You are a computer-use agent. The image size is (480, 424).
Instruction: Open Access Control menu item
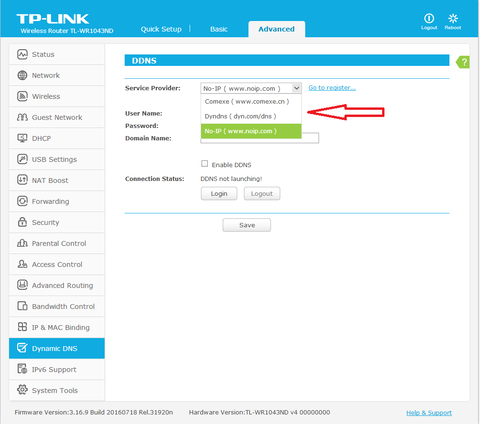pyautogui.click(x=57, y=264)
